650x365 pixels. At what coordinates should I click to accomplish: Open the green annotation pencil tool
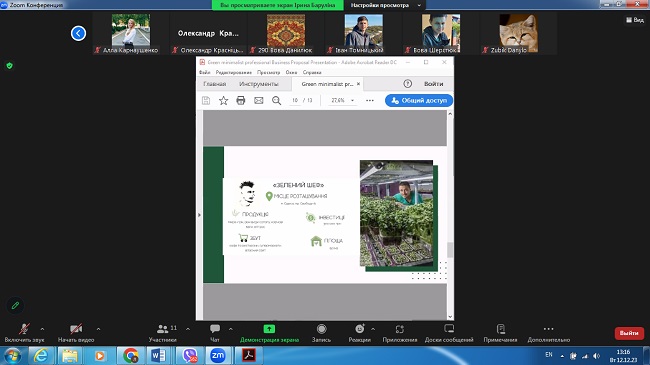(x=15, y=306)
